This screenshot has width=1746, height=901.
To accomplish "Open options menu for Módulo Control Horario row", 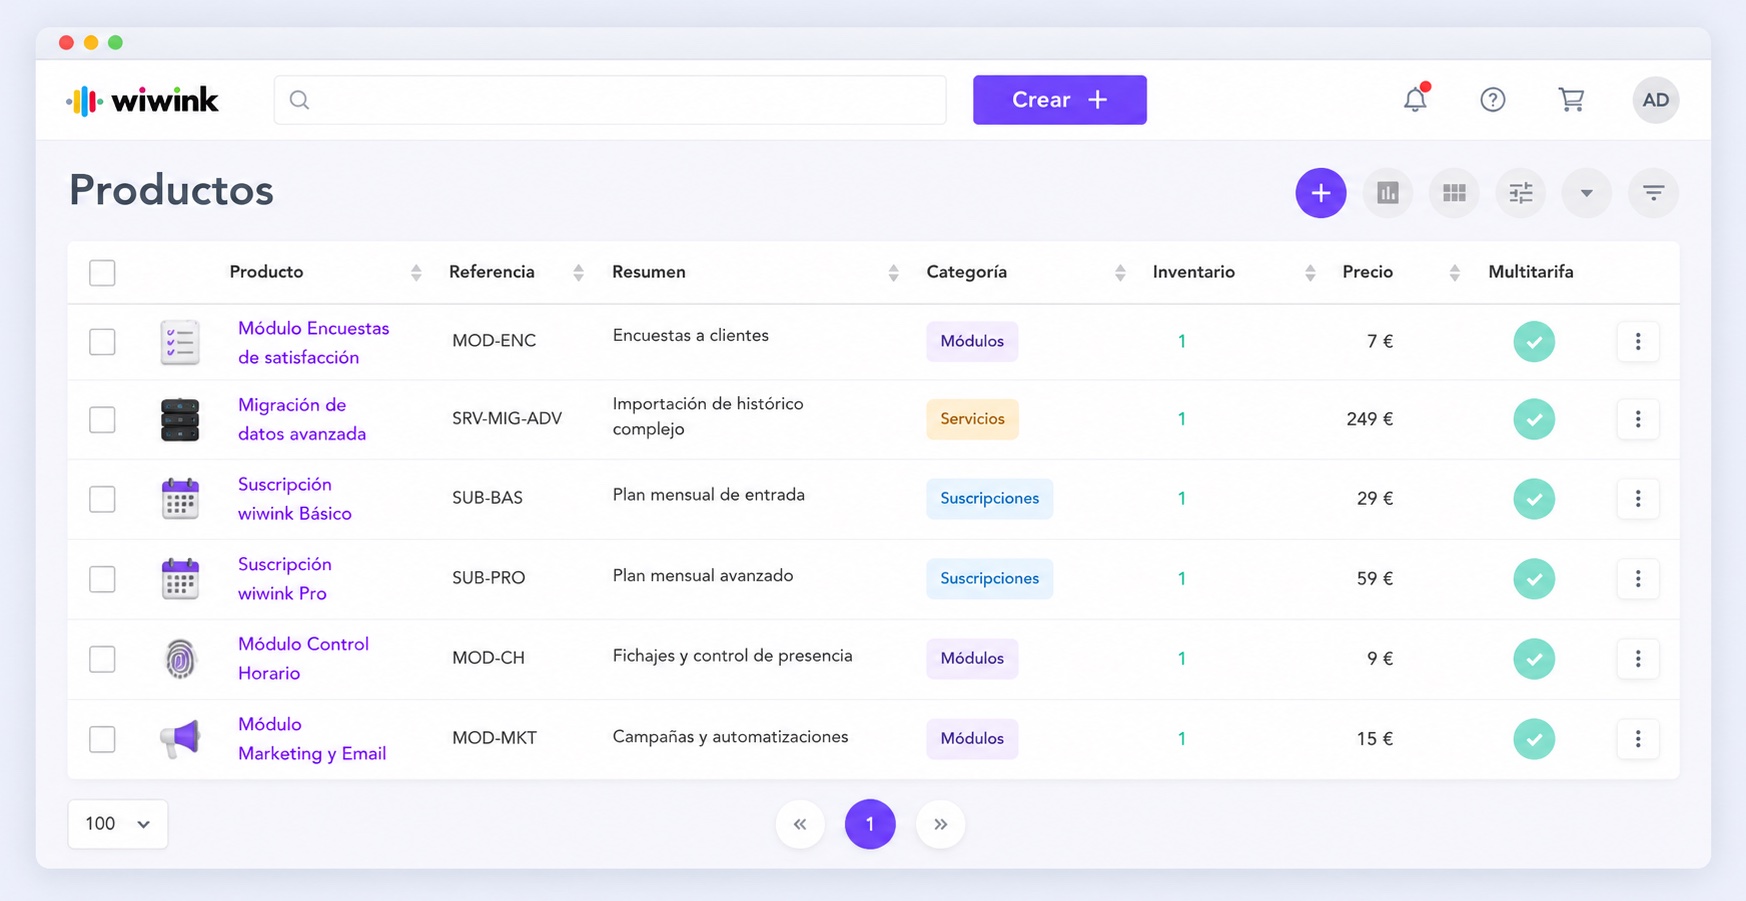I will (x=1638, y=658).
